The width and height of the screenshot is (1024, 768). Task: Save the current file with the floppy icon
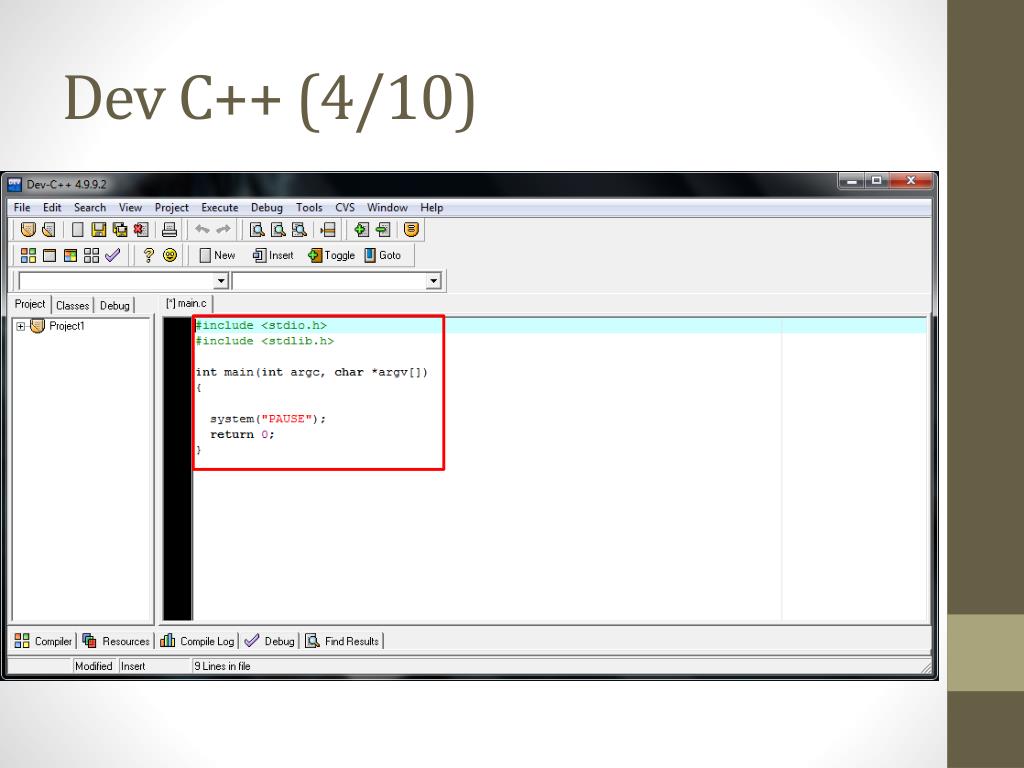(99, 229)
